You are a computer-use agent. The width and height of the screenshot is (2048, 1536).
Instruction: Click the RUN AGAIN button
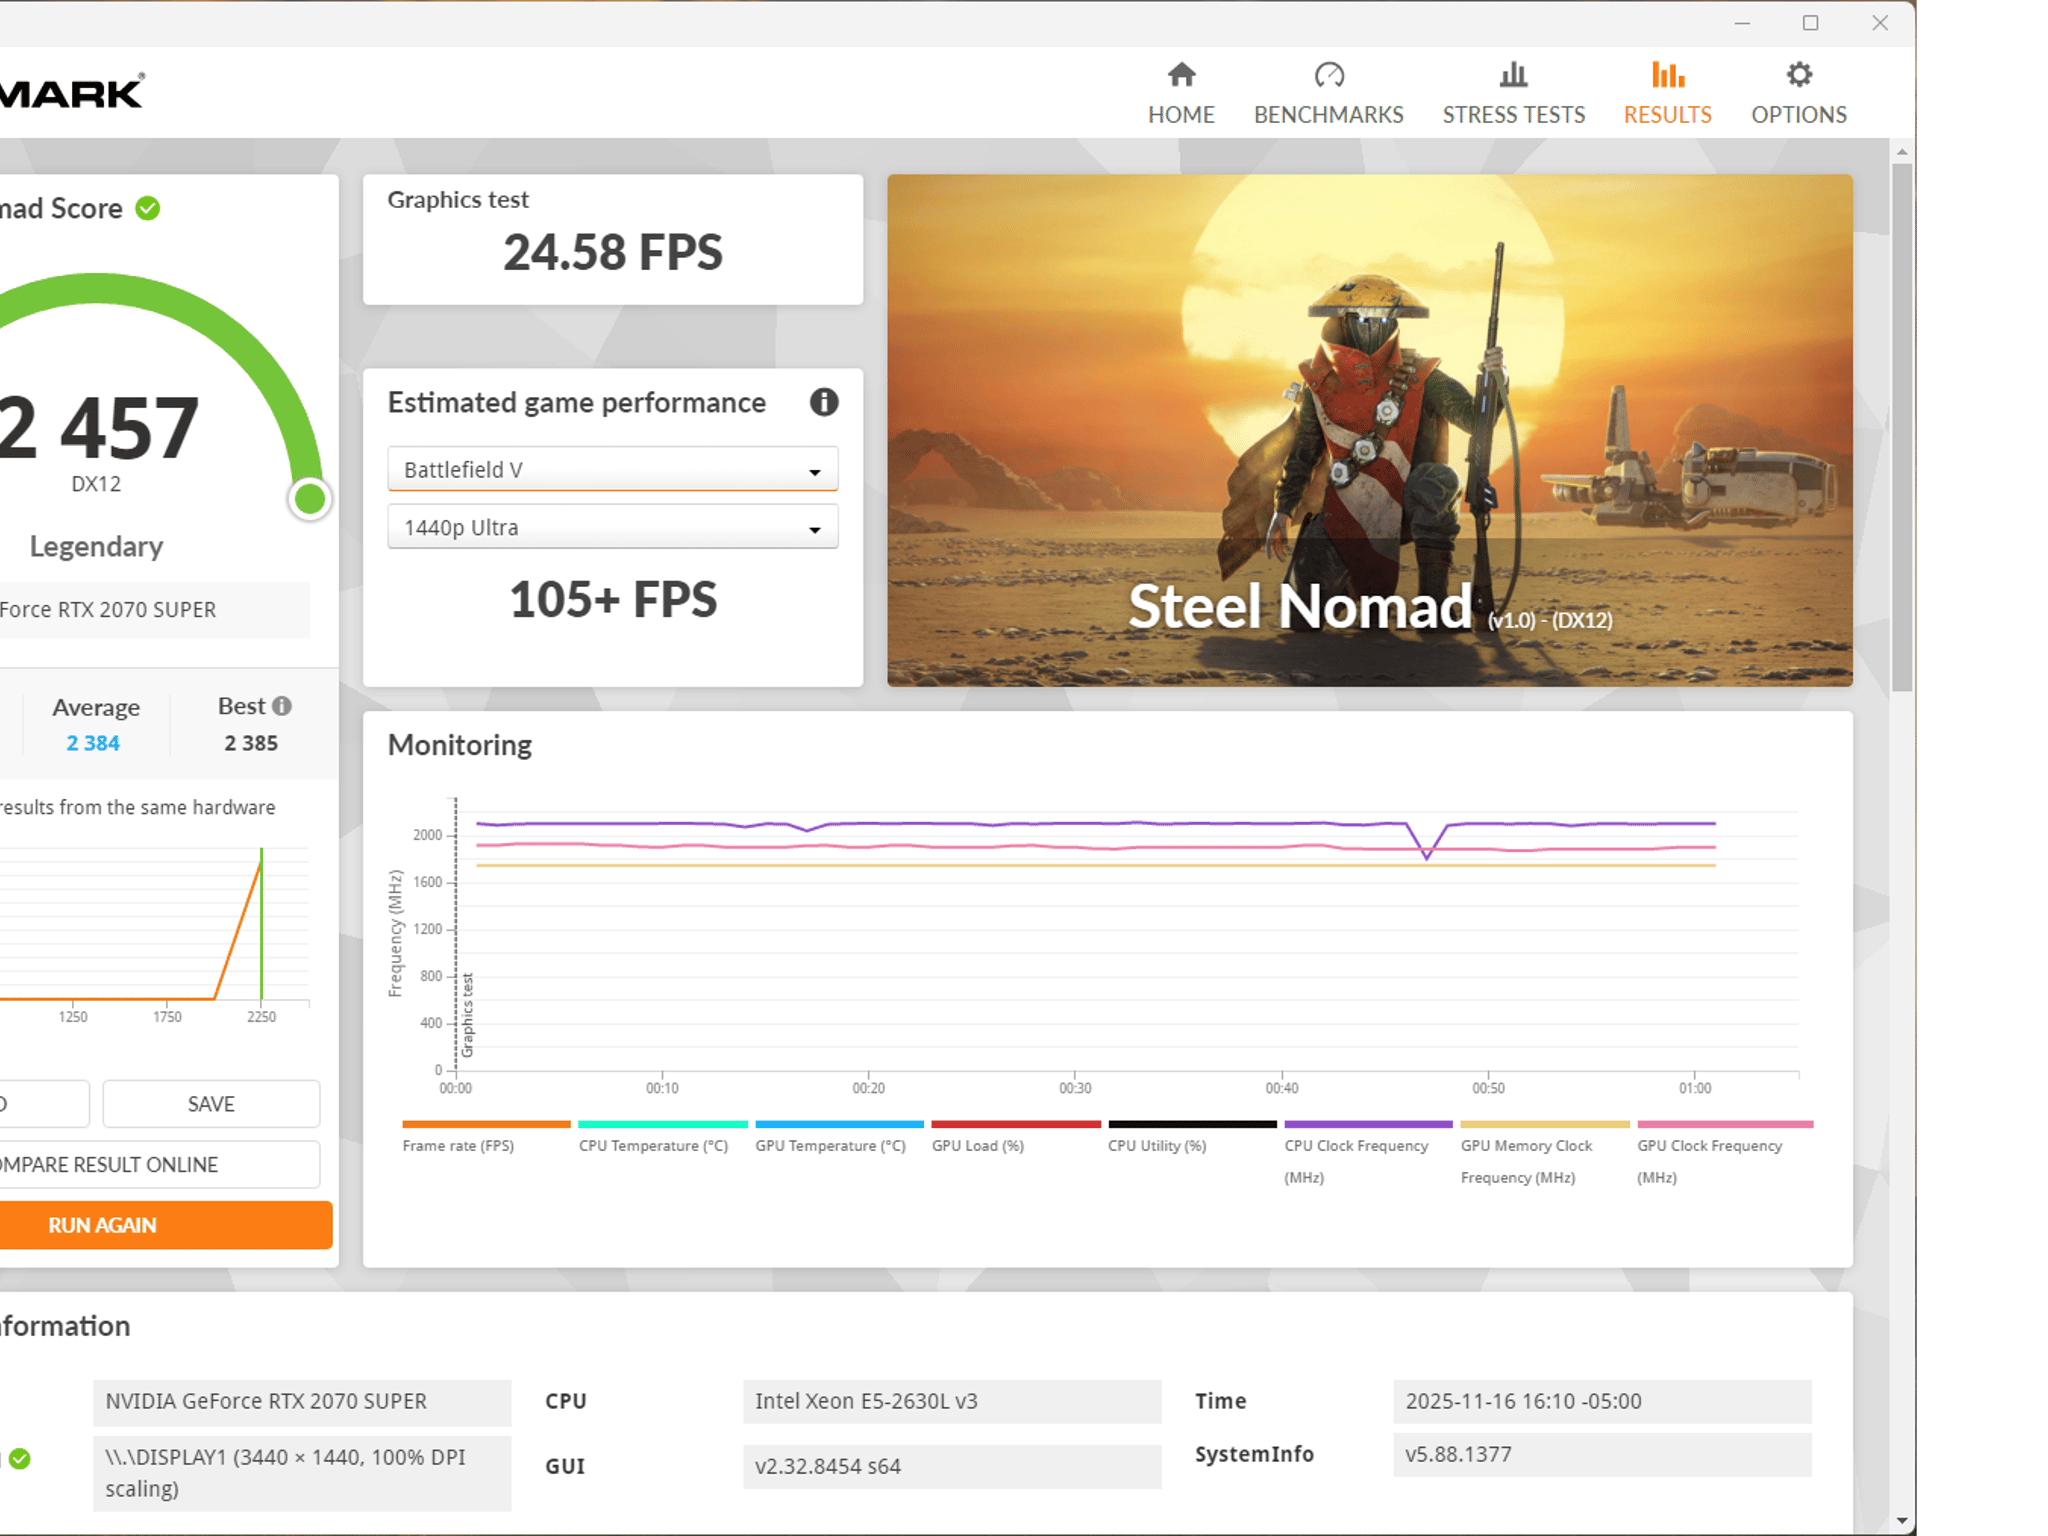(165, 1225)
